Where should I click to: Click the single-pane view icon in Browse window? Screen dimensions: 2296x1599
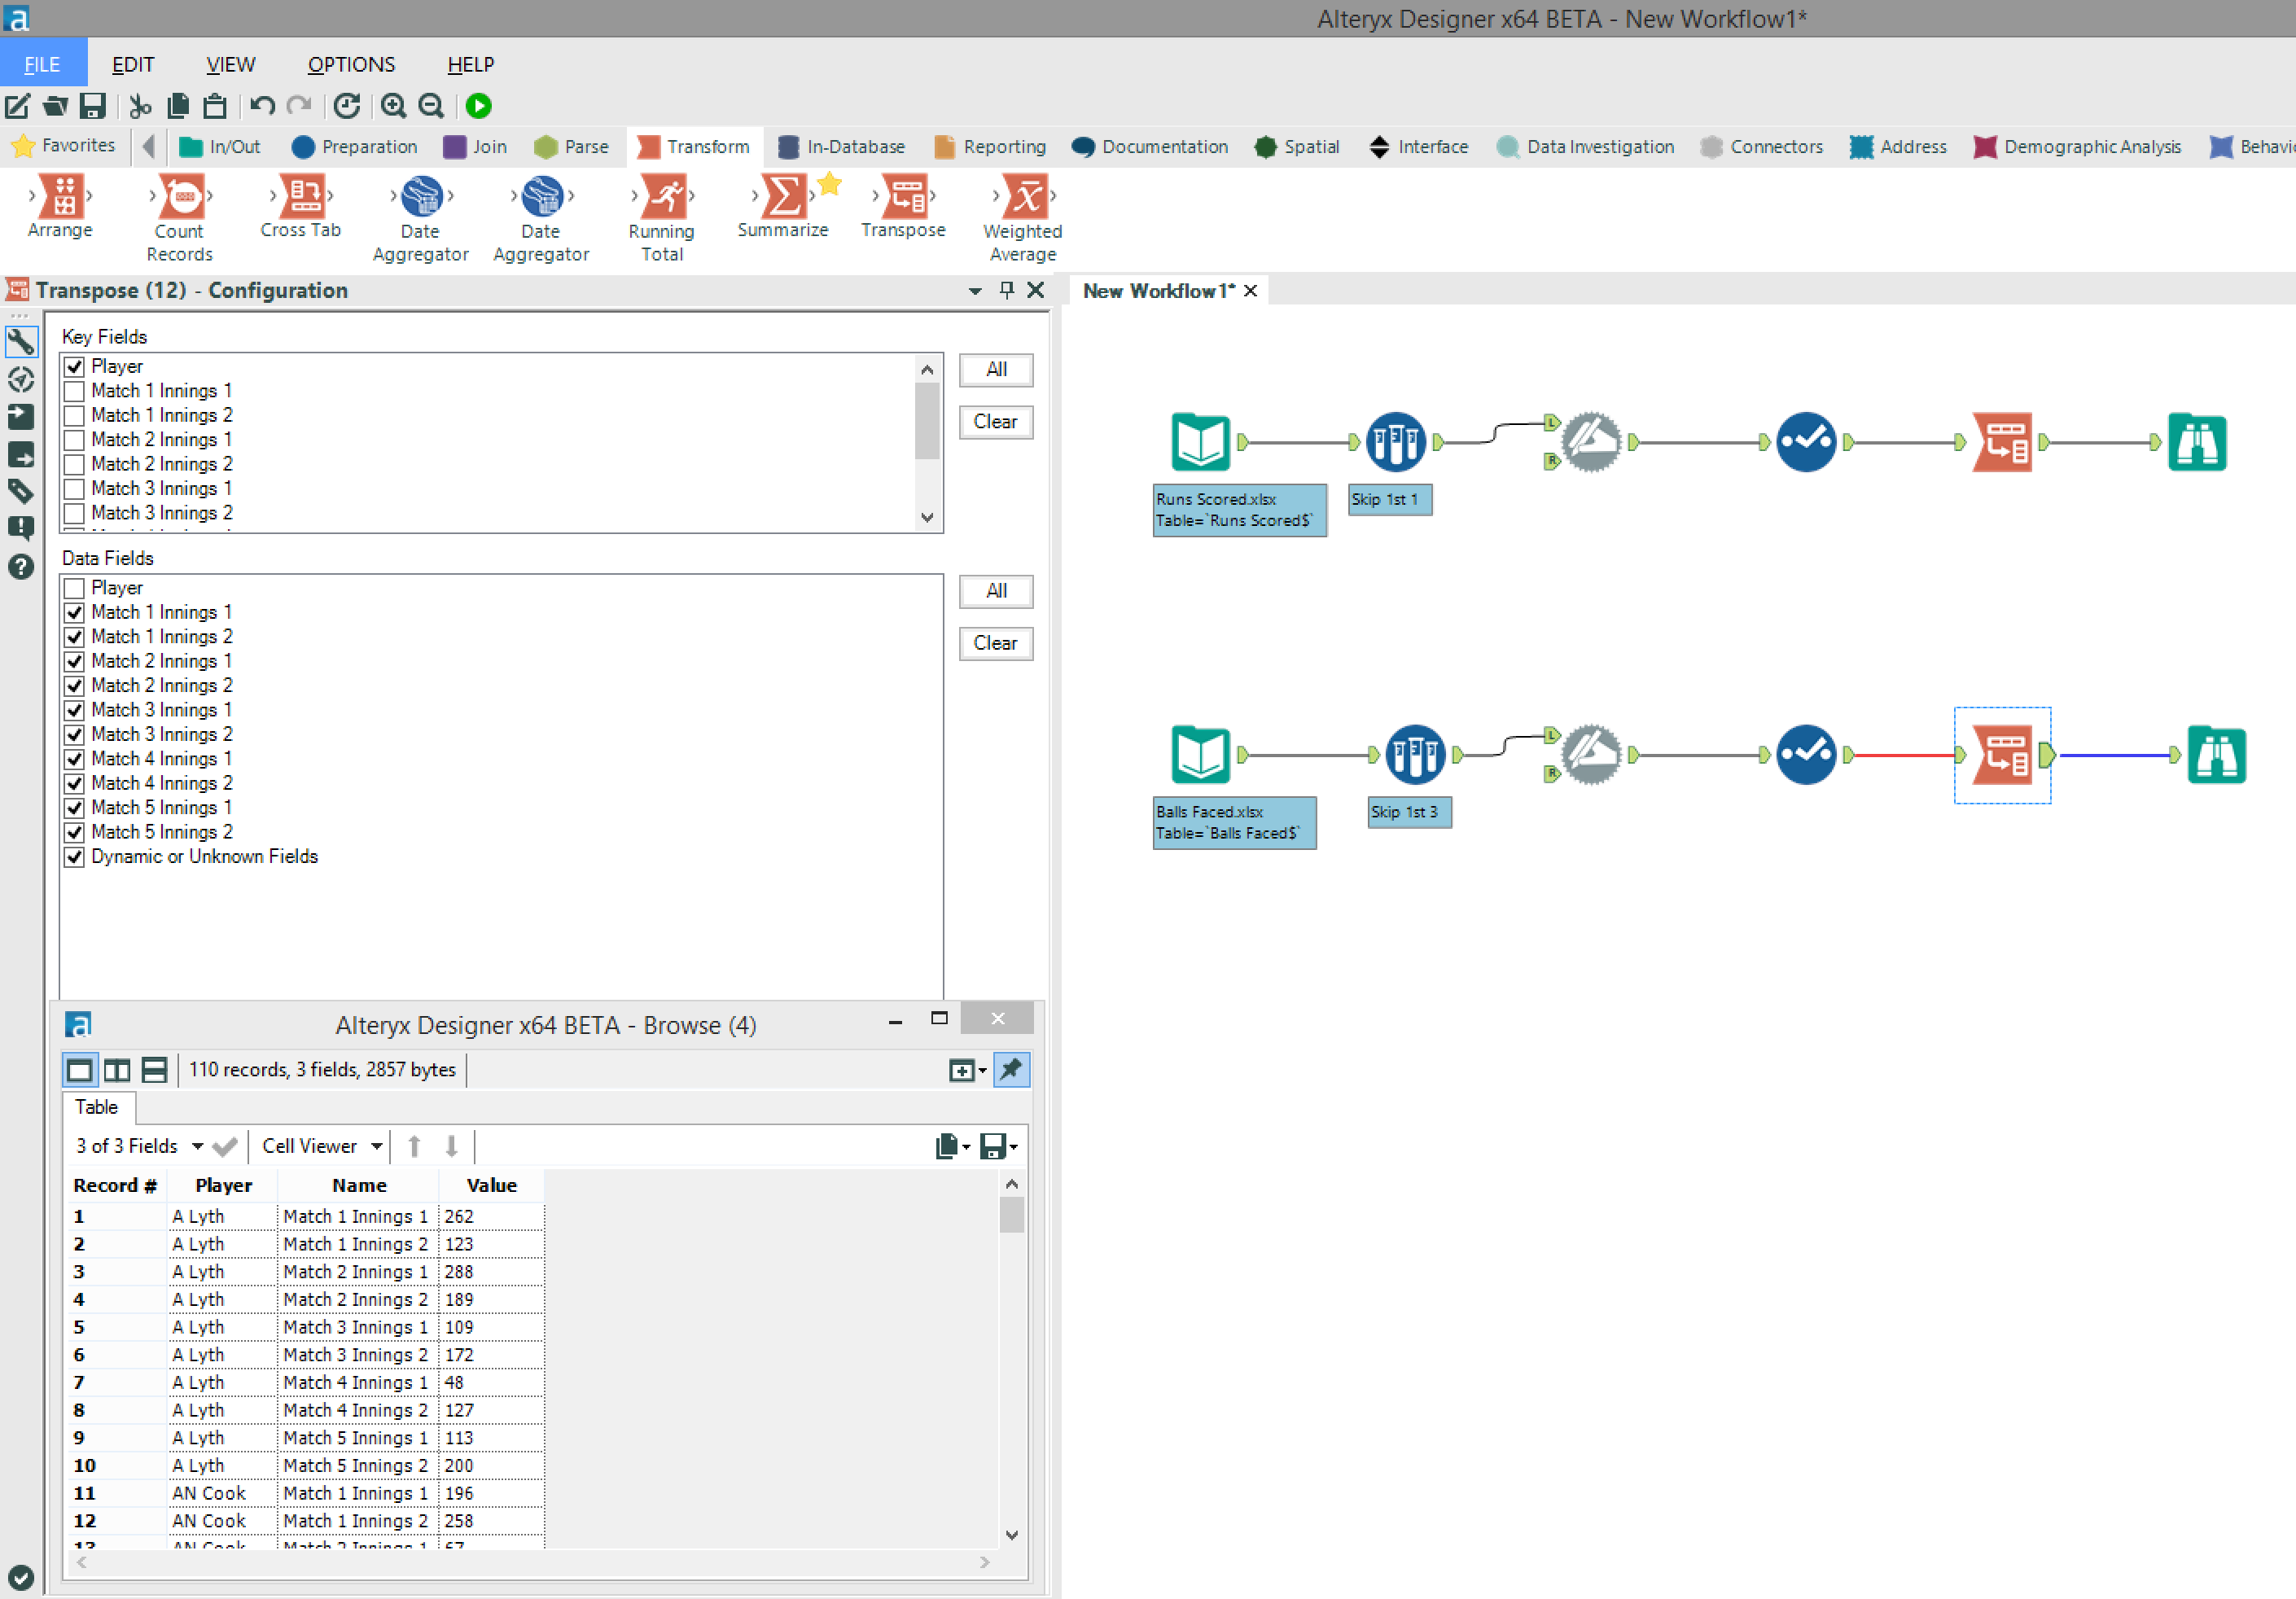80,1070
